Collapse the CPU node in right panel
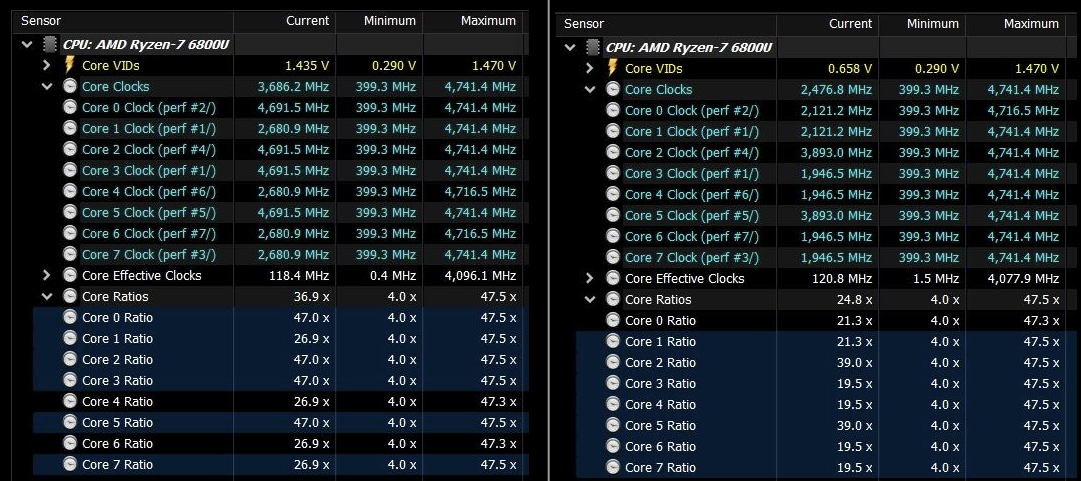The width and height of the screenshot is (1081, 481). pyautogui.click(x=570, y=48)
